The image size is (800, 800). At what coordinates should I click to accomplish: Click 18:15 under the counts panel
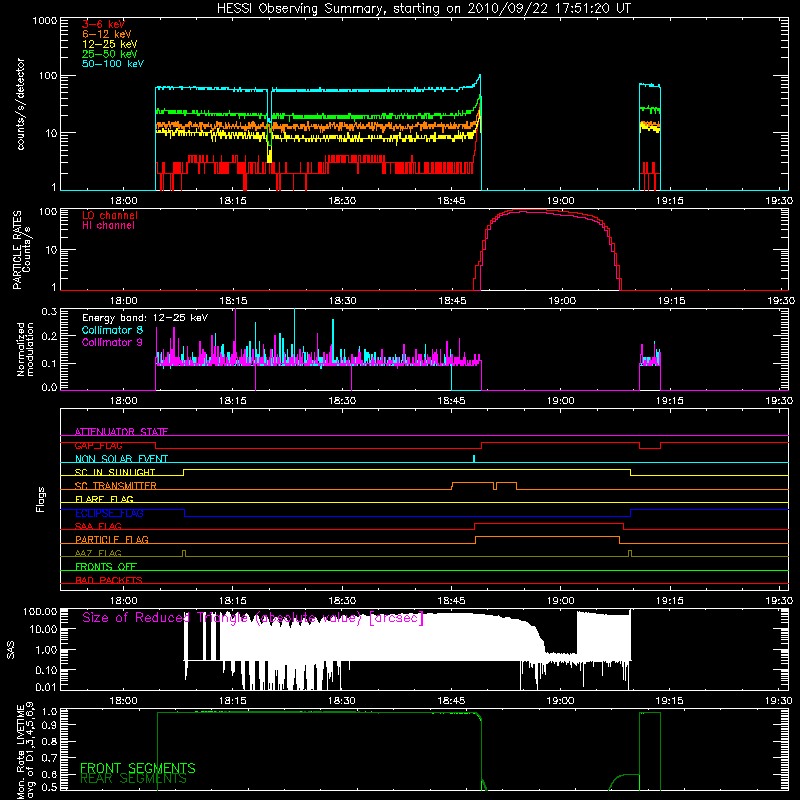pyautogui.click(x=233, y=201)
